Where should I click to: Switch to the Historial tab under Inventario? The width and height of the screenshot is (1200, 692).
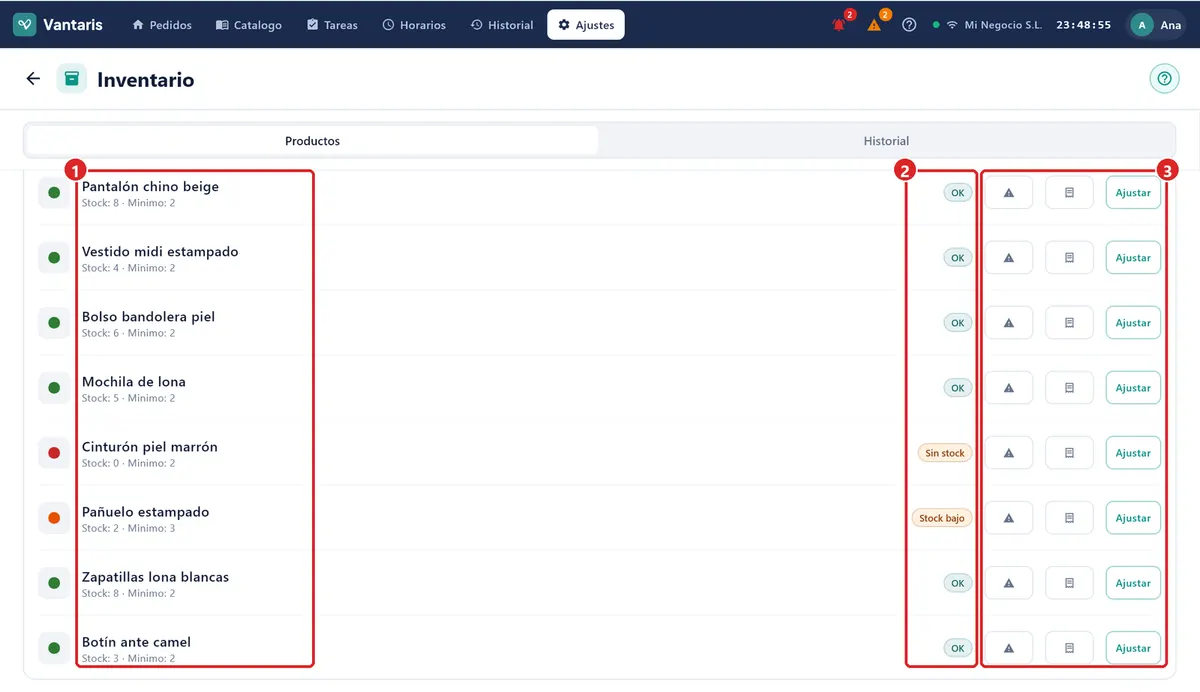tap(886, 141)
